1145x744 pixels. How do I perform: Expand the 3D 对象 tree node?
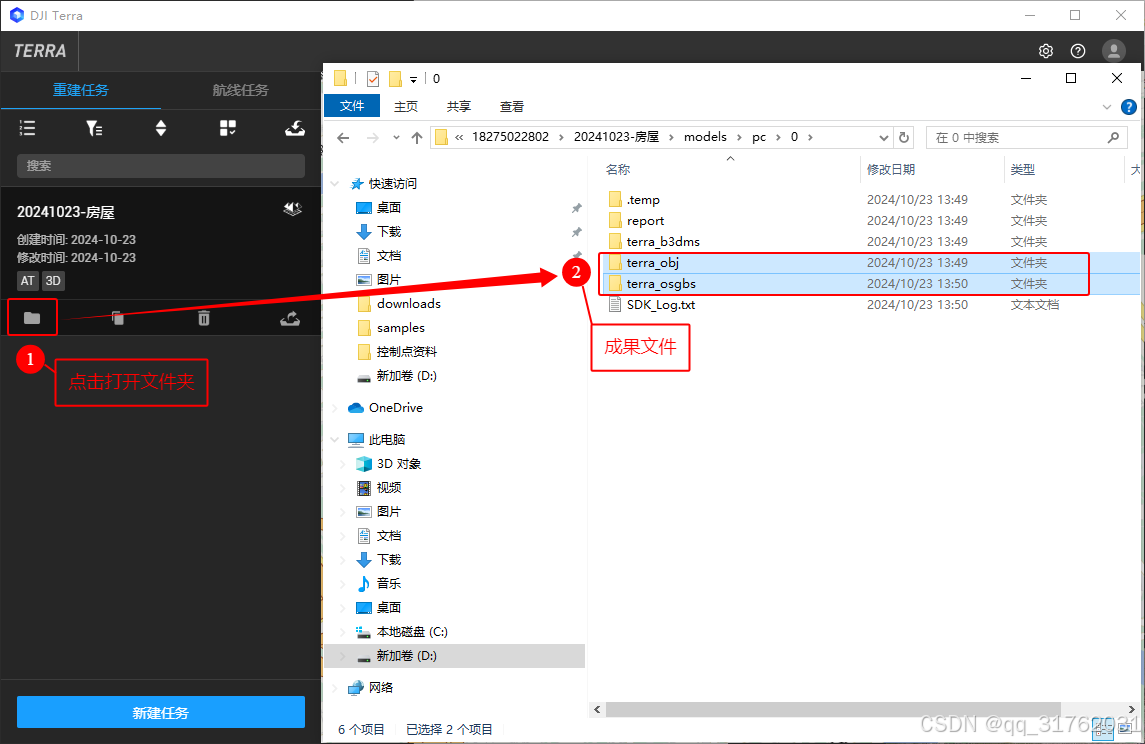pos(343,464)
